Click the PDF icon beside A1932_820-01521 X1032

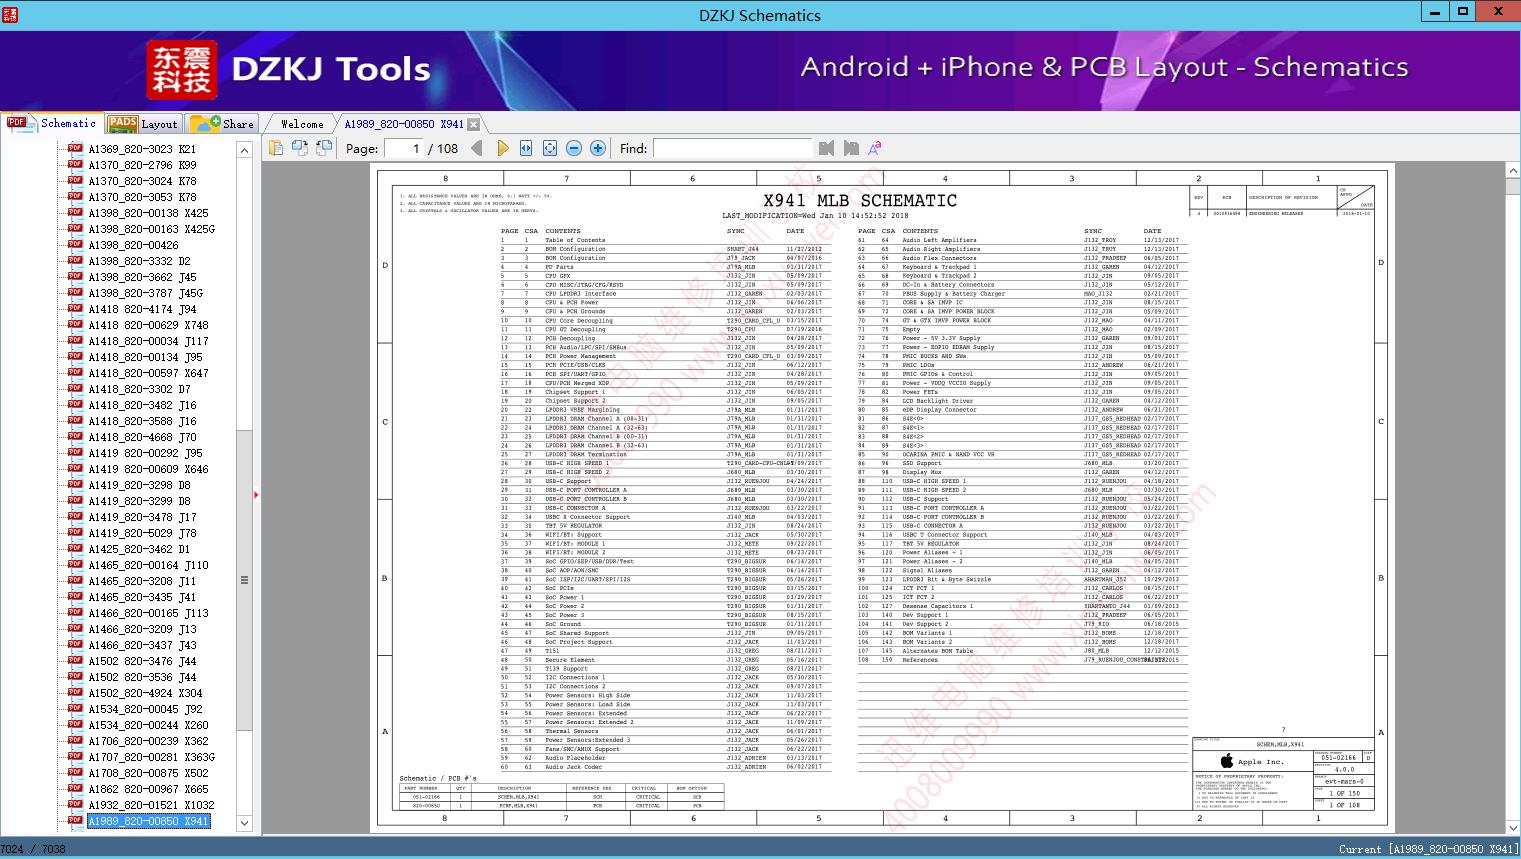coord(75,805)
